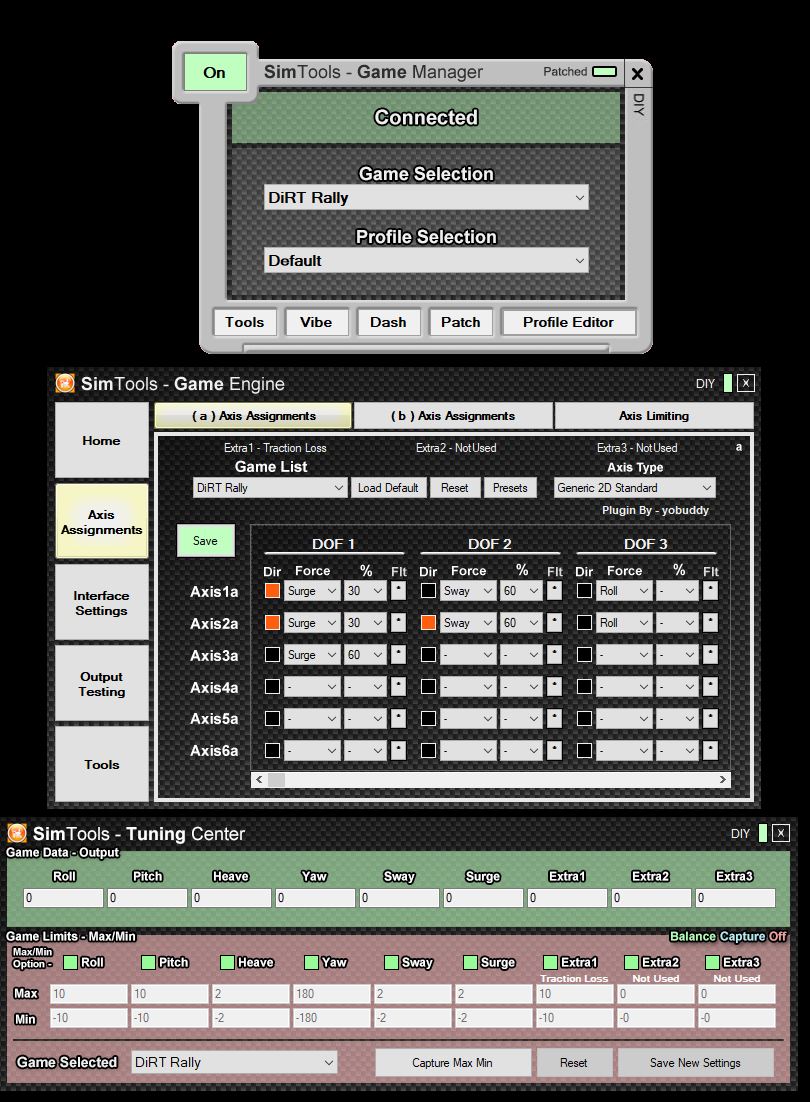
Task: Click the Roll Game Data output field
Action: pos(63,897)
